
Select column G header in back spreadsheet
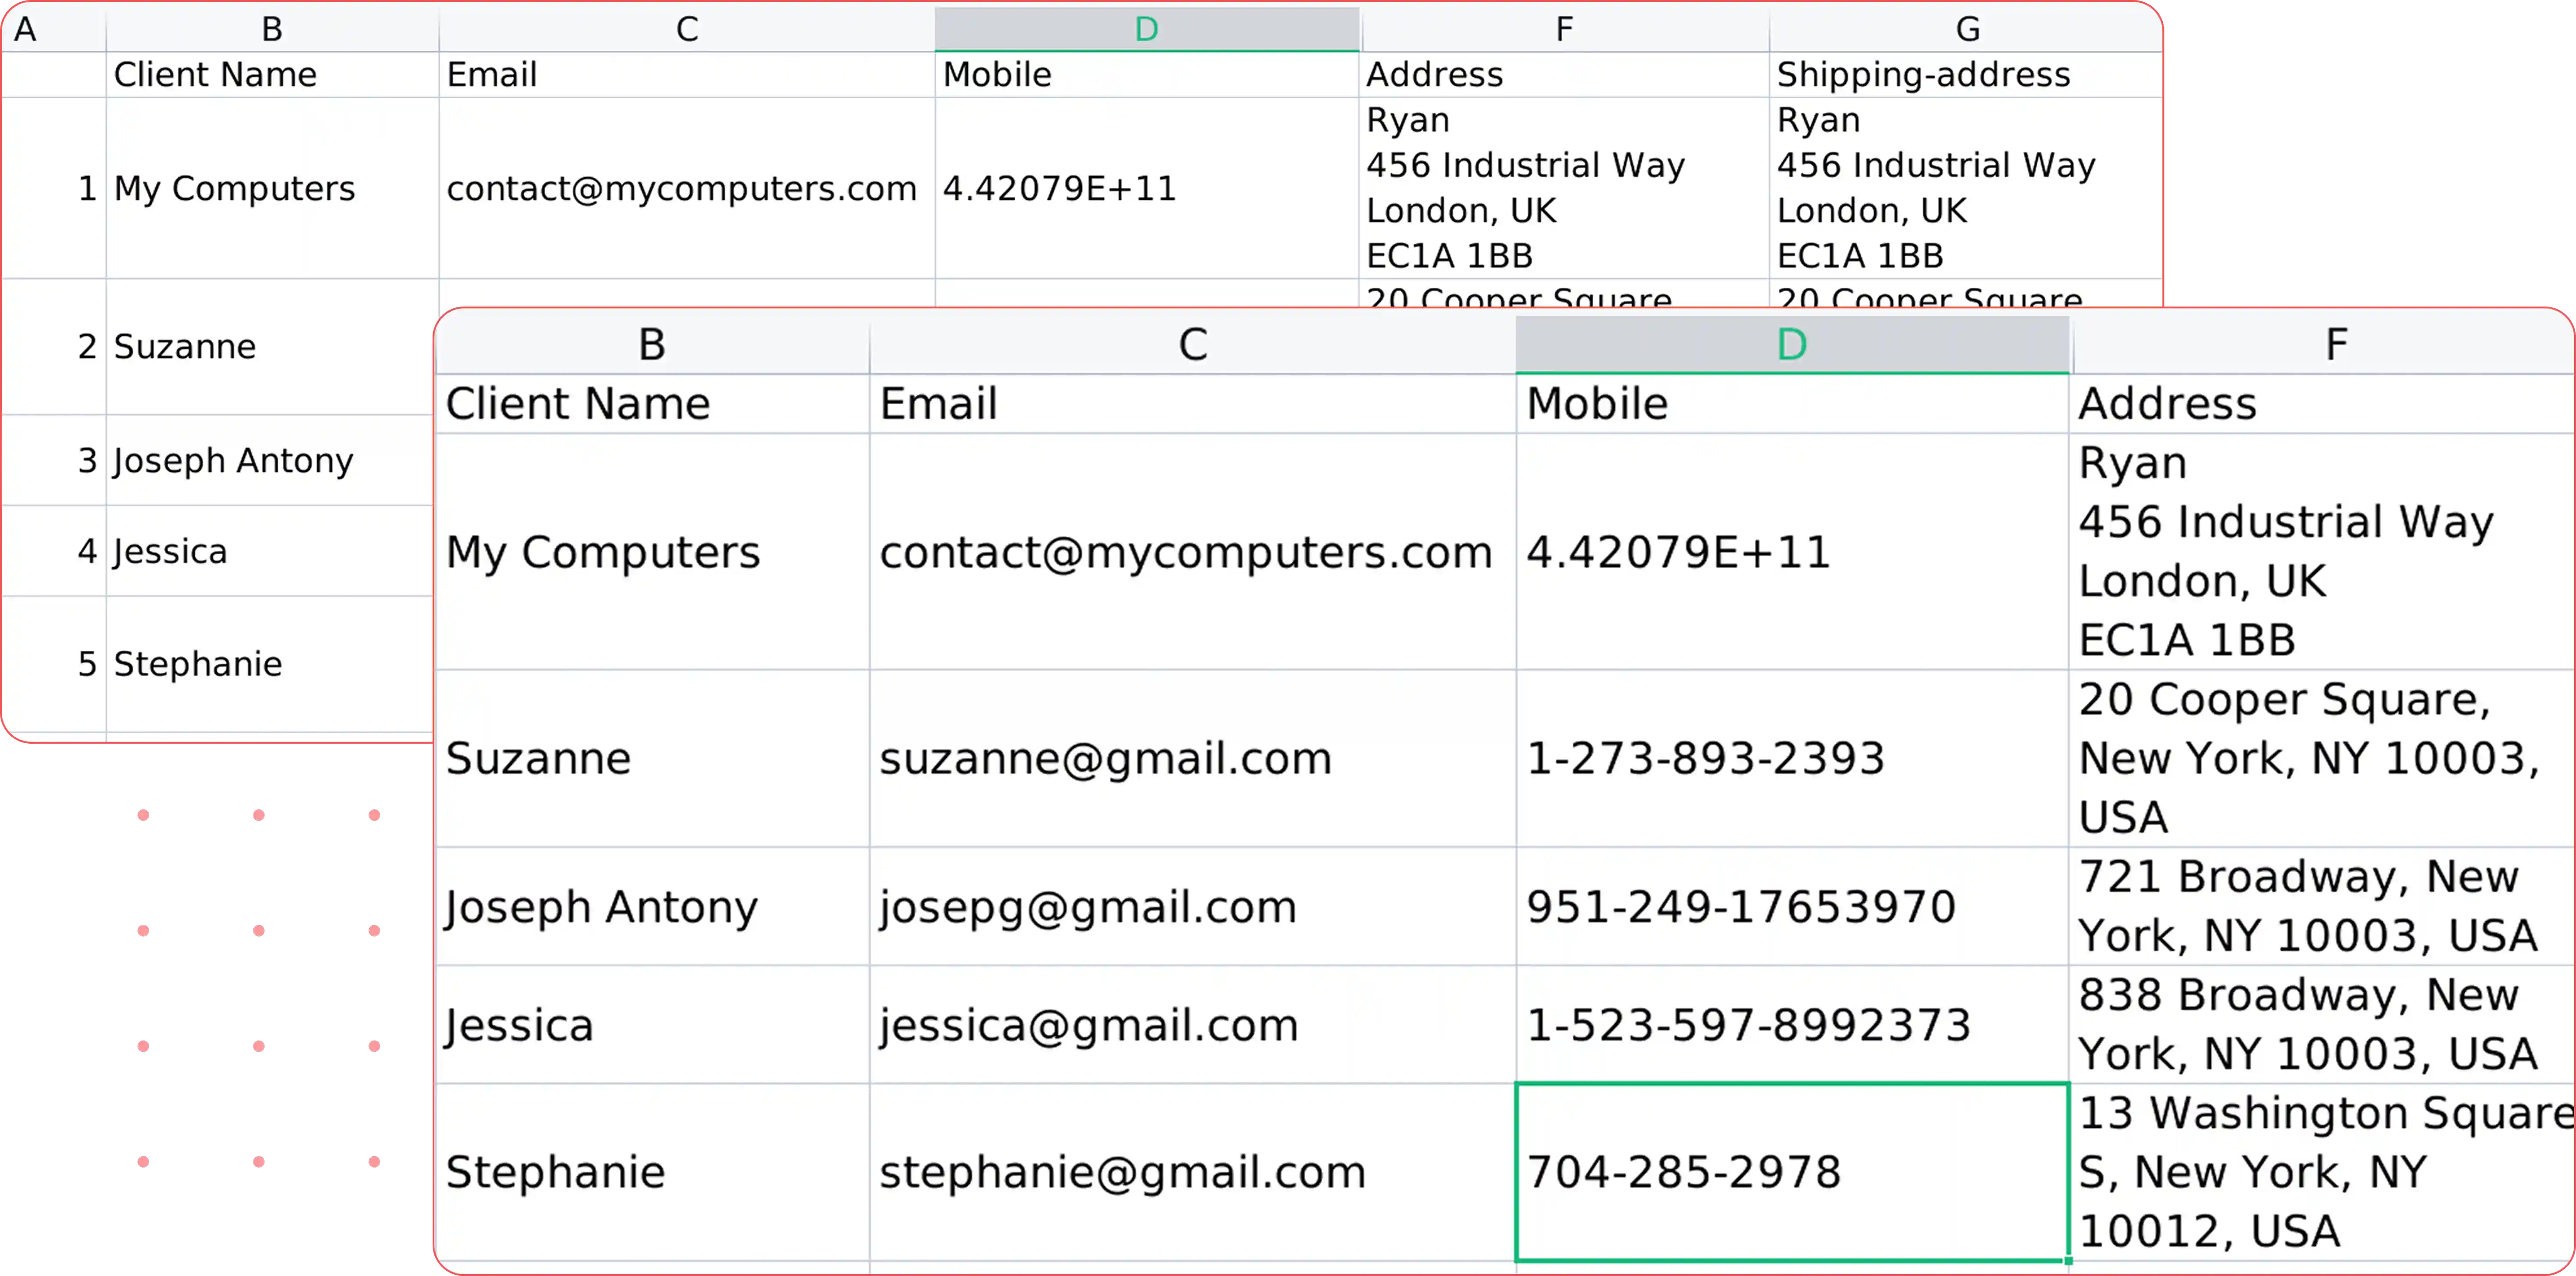click(x=1966, y=29)
